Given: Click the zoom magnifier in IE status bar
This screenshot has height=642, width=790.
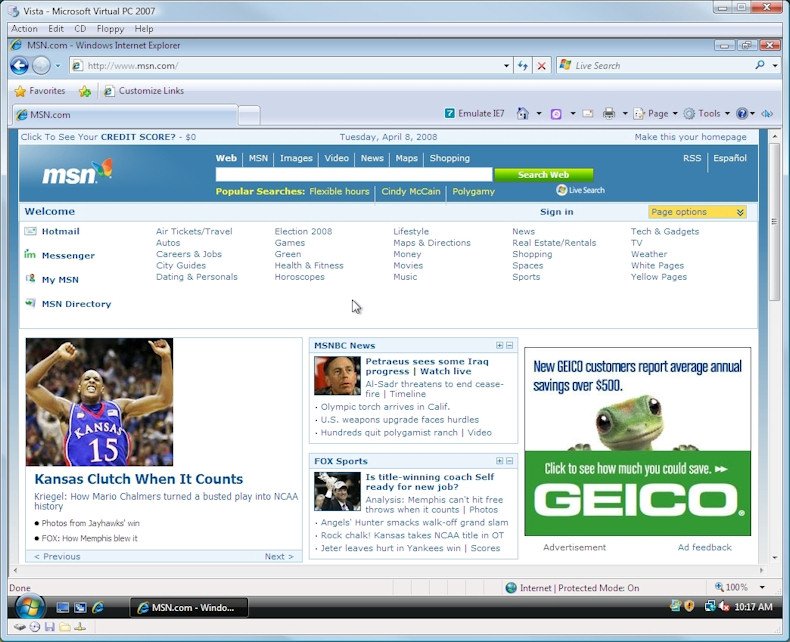Looking at the screenshot, I should (719, 587).
